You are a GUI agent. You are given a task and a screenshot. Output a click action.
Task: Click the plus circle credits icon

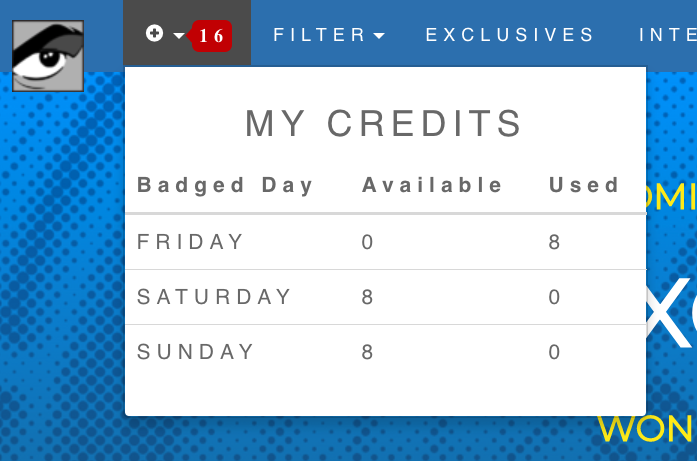pos(154,33)
